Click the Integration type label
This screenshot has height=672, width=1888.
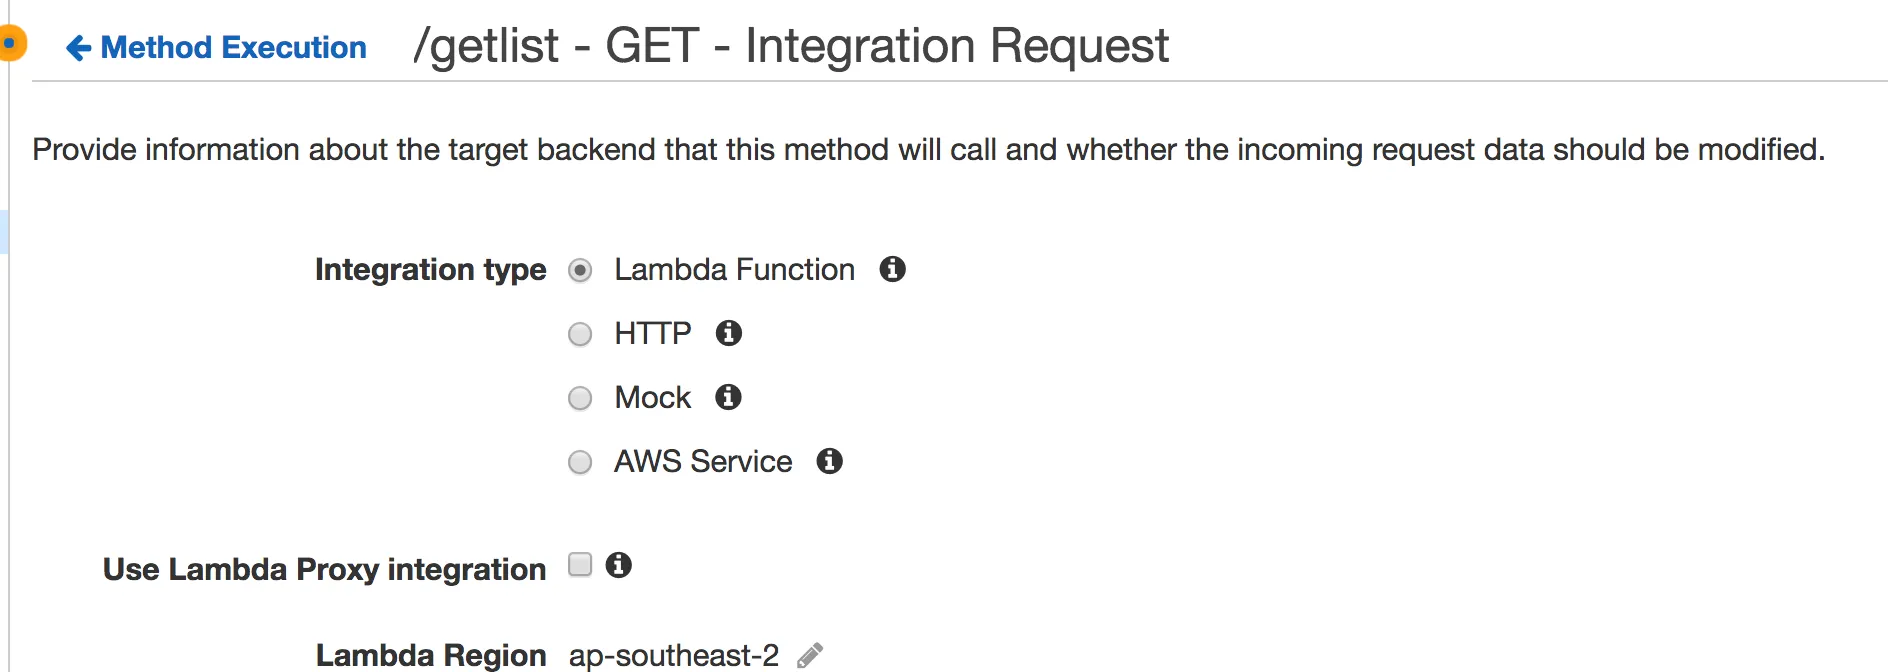pyautogui.click(x=430, y=270)
